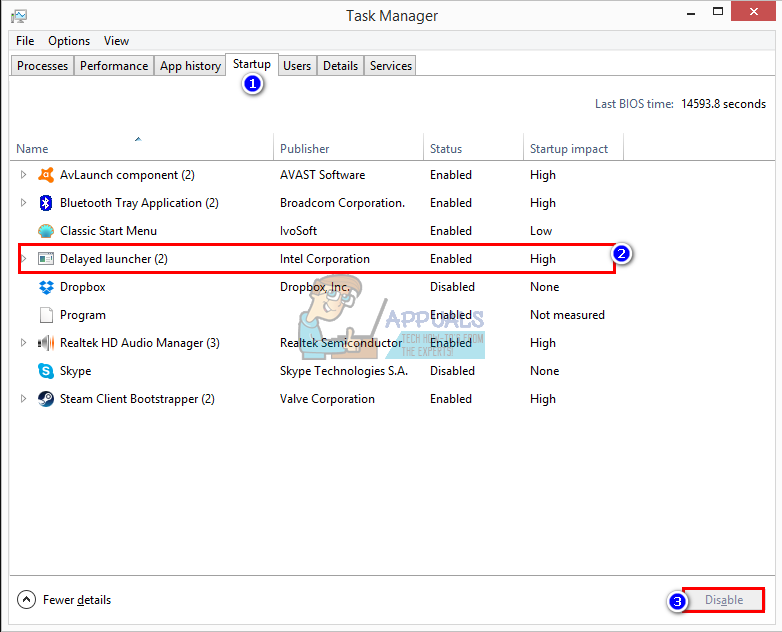Click the Low startup impact value
The width and height of the screenshot is (782, 632).
pos(541,231)
